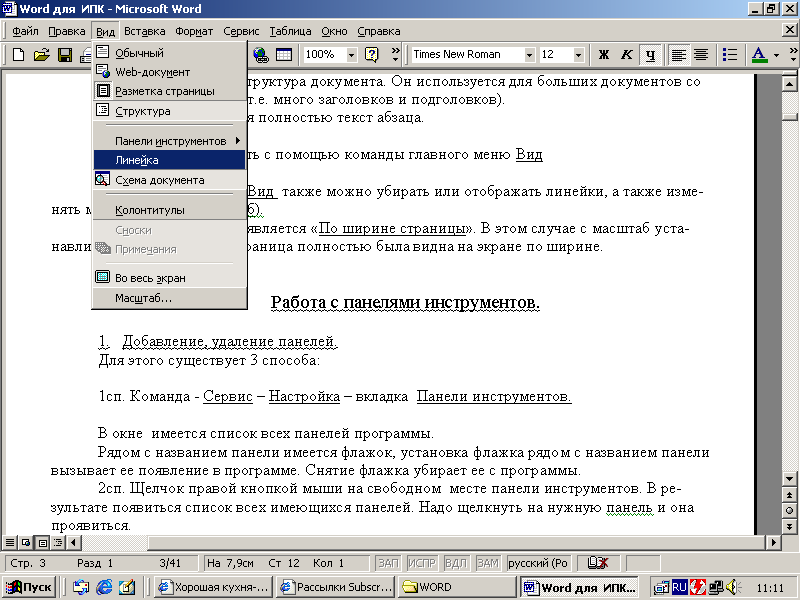This screenshot has width=800, height=600.
Task: Open the Таблица menu
Action: coord(290,31)
